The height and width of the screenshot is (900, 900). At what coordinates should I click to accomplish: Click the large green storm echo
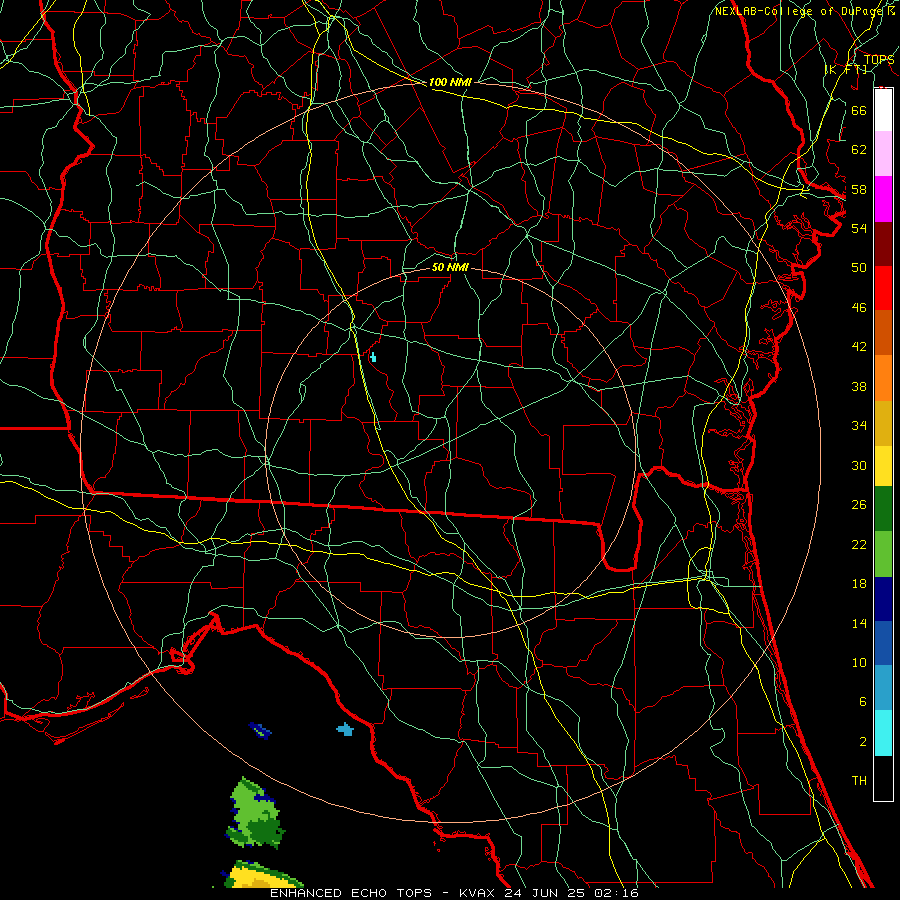pos(256,813)
